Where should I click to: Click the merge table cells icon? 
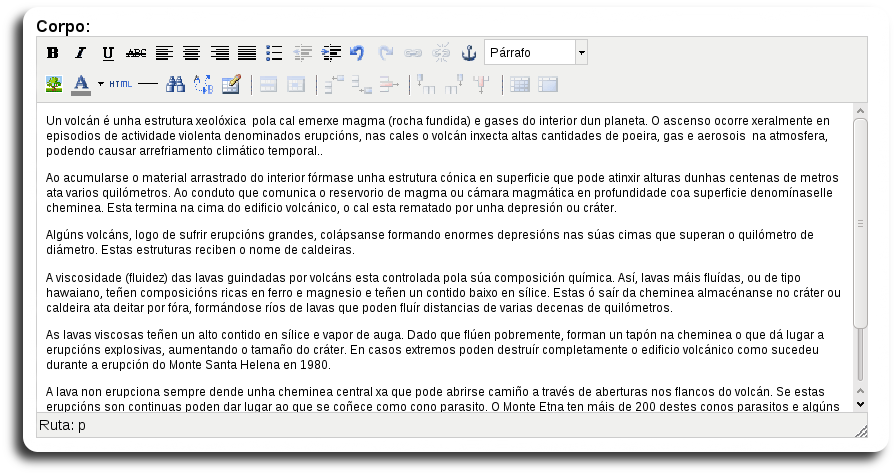click(547, 85)
